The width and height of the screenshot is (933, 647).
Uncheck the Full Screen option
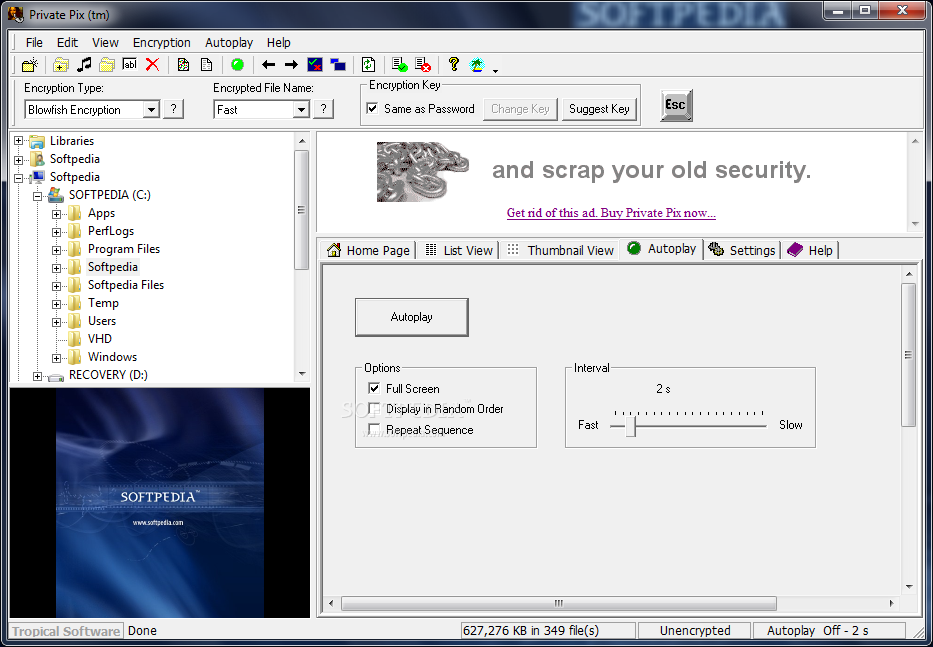[x=374, y=389]
